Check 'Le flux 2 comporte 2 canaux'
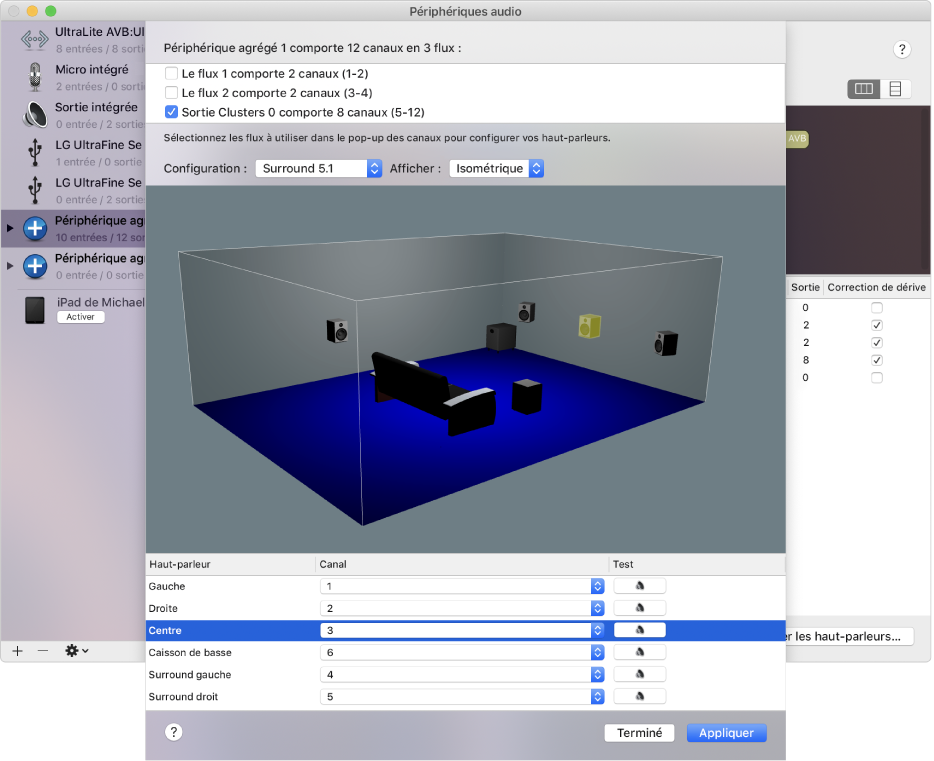The width and height of the screenshot is (934, 761). pos(172,93)
